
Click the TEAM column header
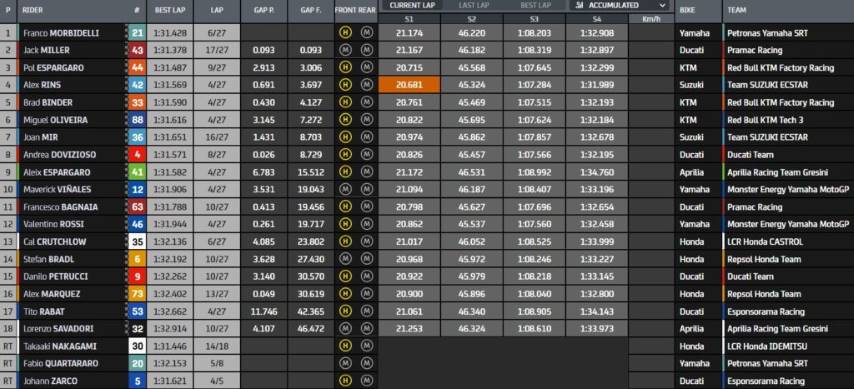click(x=736, y=10)
